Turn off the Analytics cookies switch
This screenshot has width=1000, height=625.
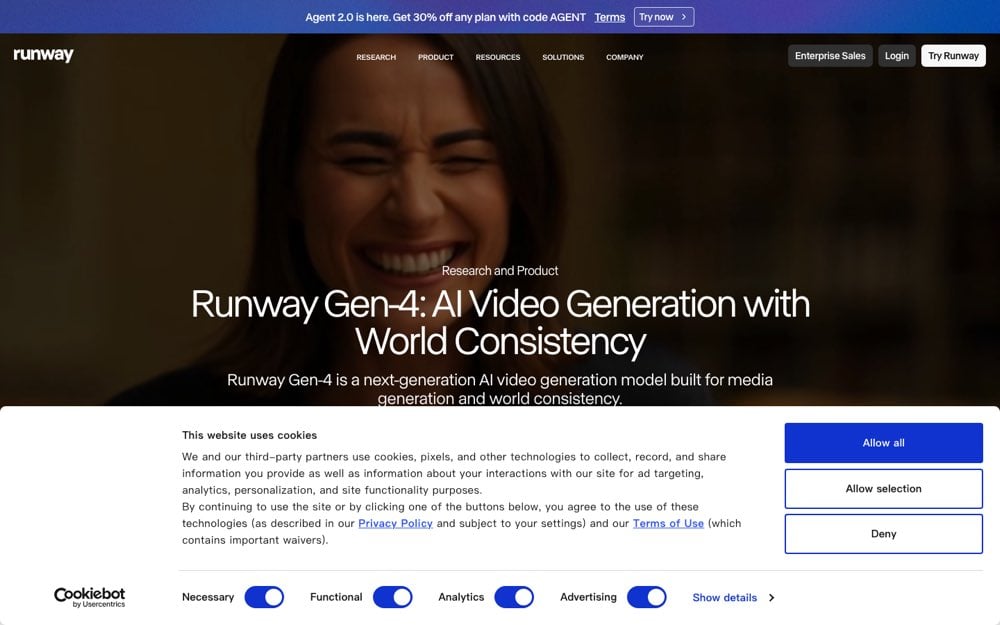coord(514,598)
